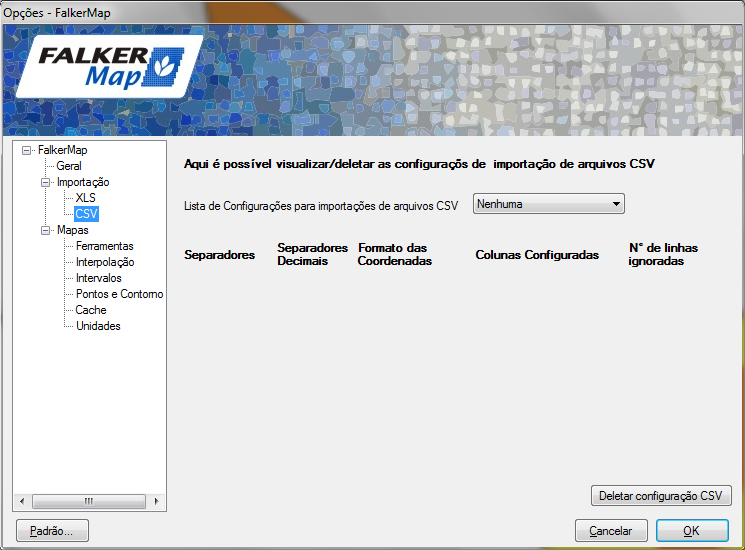Open the CSV configurations list dropdown
This screenshot has height=550, width=745.
pos(549,204)
